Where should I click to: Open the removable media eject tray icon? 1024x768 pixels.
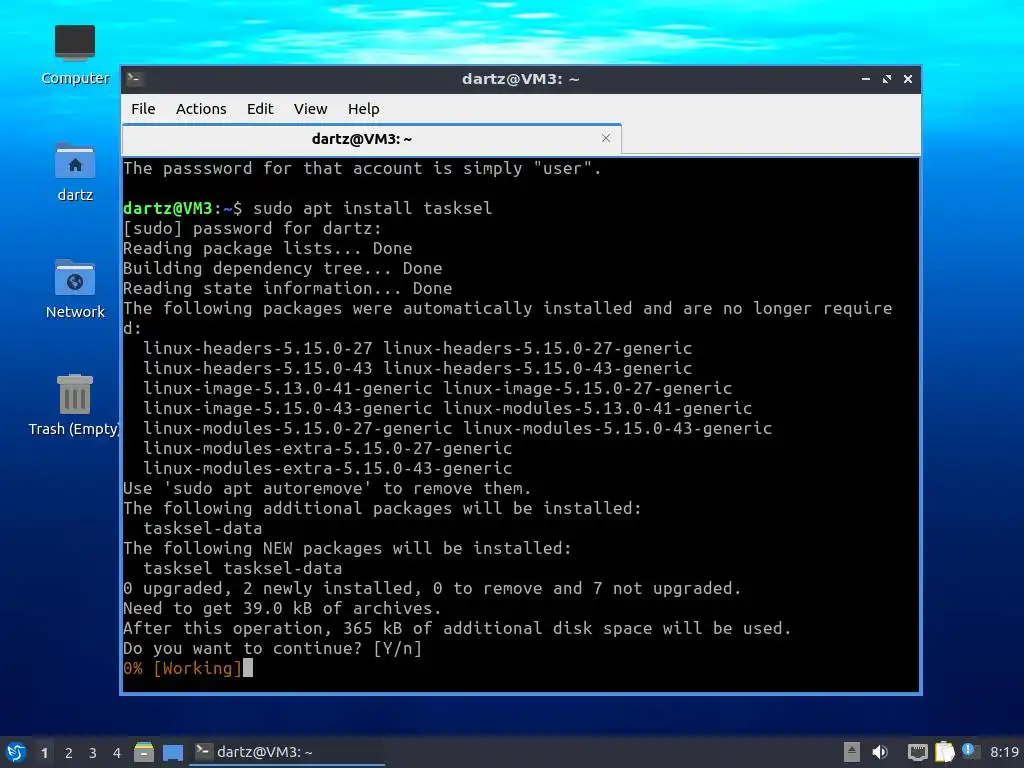[x=851, y=752]
